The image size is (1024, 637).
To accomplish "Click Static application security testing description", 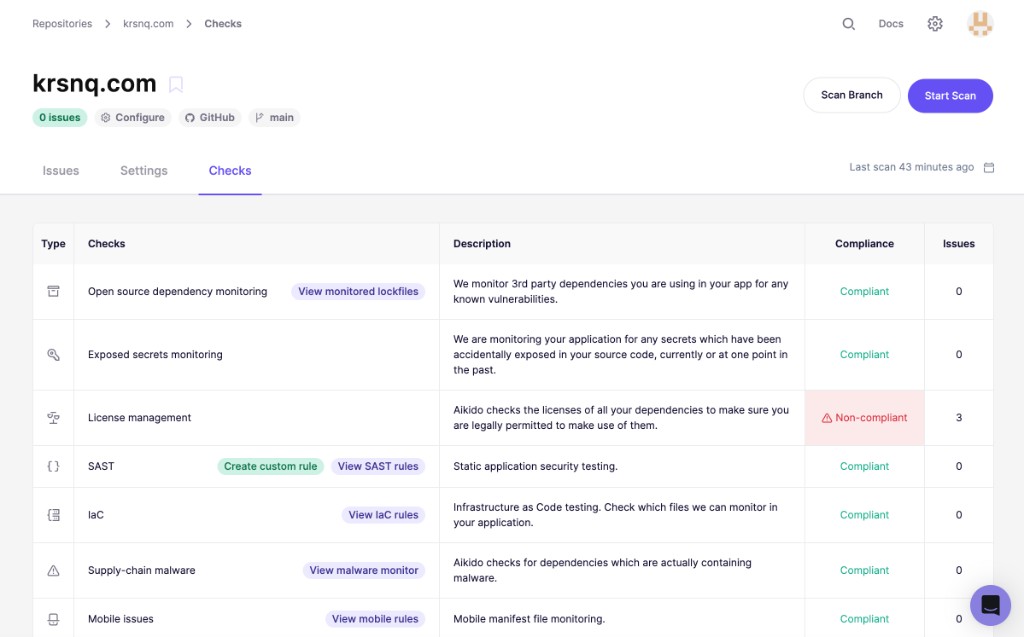I will point(536,466).
